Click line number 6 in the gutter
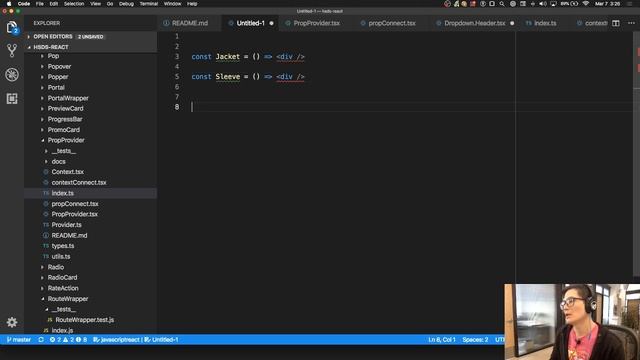The width and height of the screenshot is (640, 360). [x=177, y=87]
